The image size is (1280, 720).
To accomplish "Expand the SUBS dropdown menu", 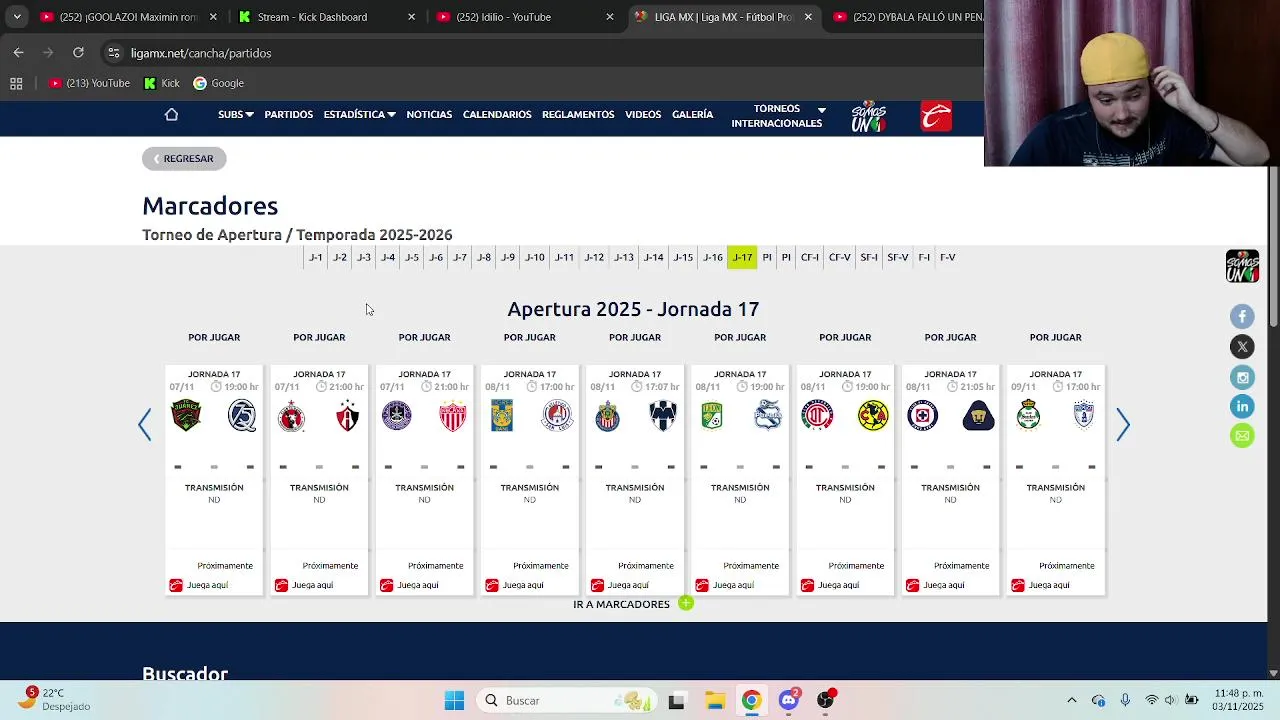I will [236, 115].
